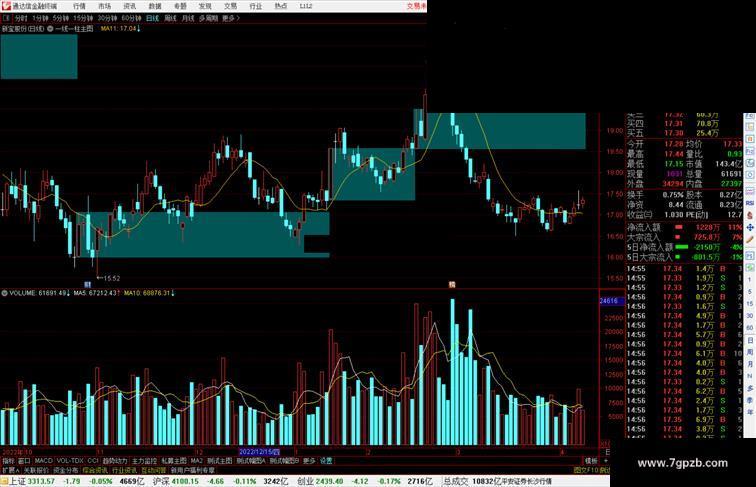756x487 pixels.
Task: Open the 综合资讯 tab
Action: pos(95,470)
